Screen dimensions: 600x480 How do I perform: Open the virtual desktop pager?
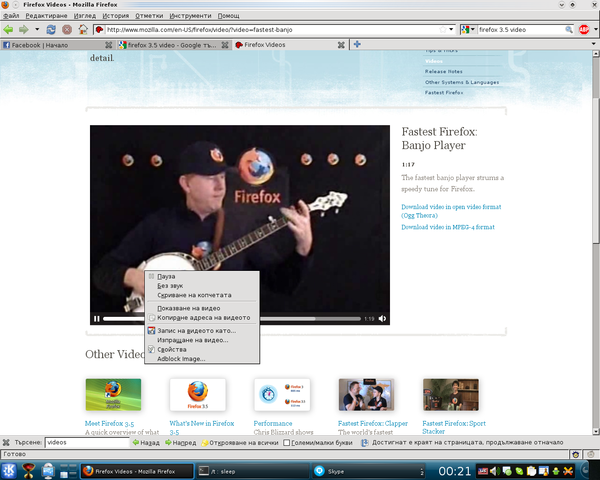click(68, 471)
